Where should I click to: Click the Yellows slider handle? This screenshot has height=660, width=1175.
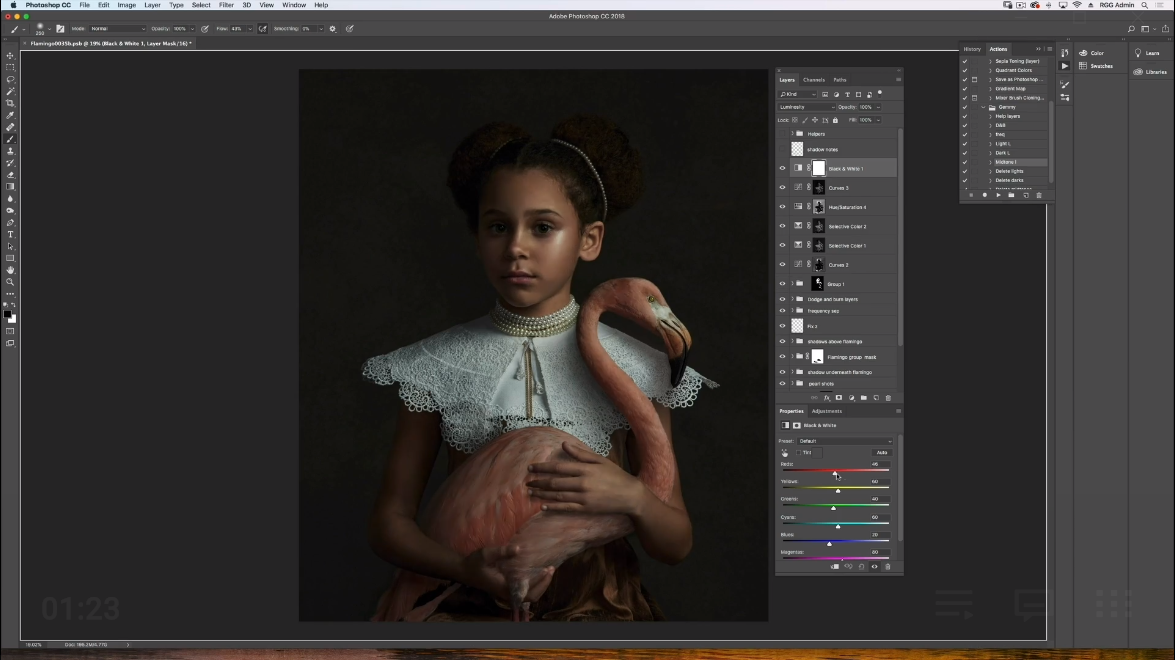[838, 491]
